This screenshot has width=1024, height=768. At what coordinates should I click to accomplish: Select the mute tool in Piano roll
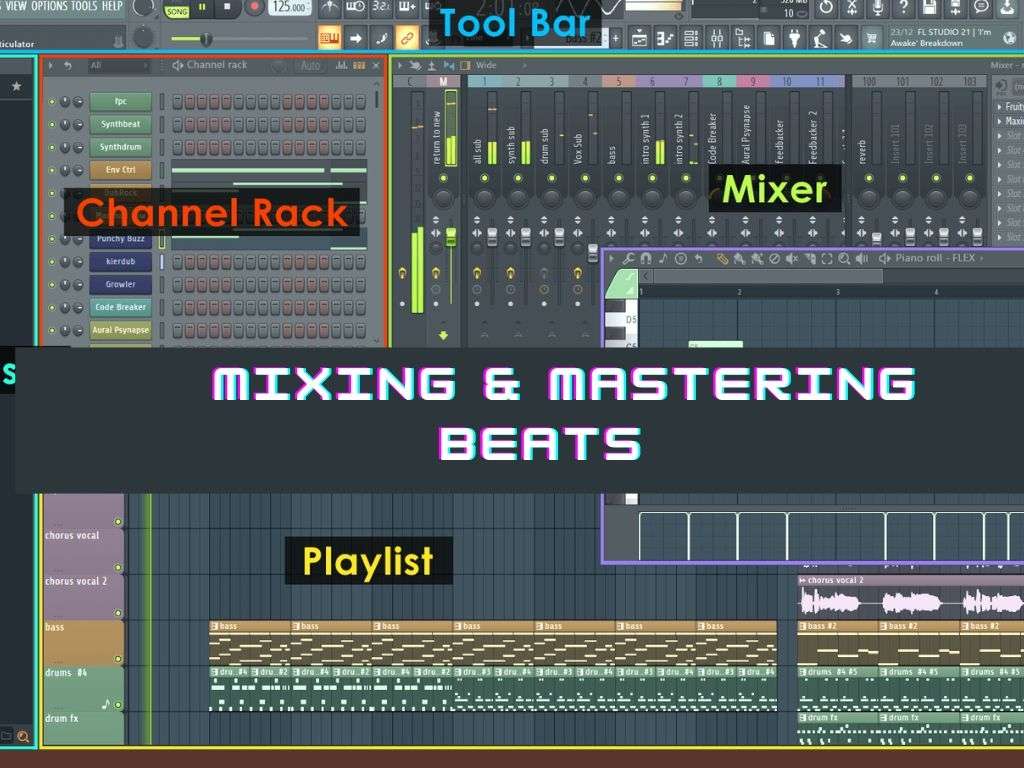[x=792, y=259]
